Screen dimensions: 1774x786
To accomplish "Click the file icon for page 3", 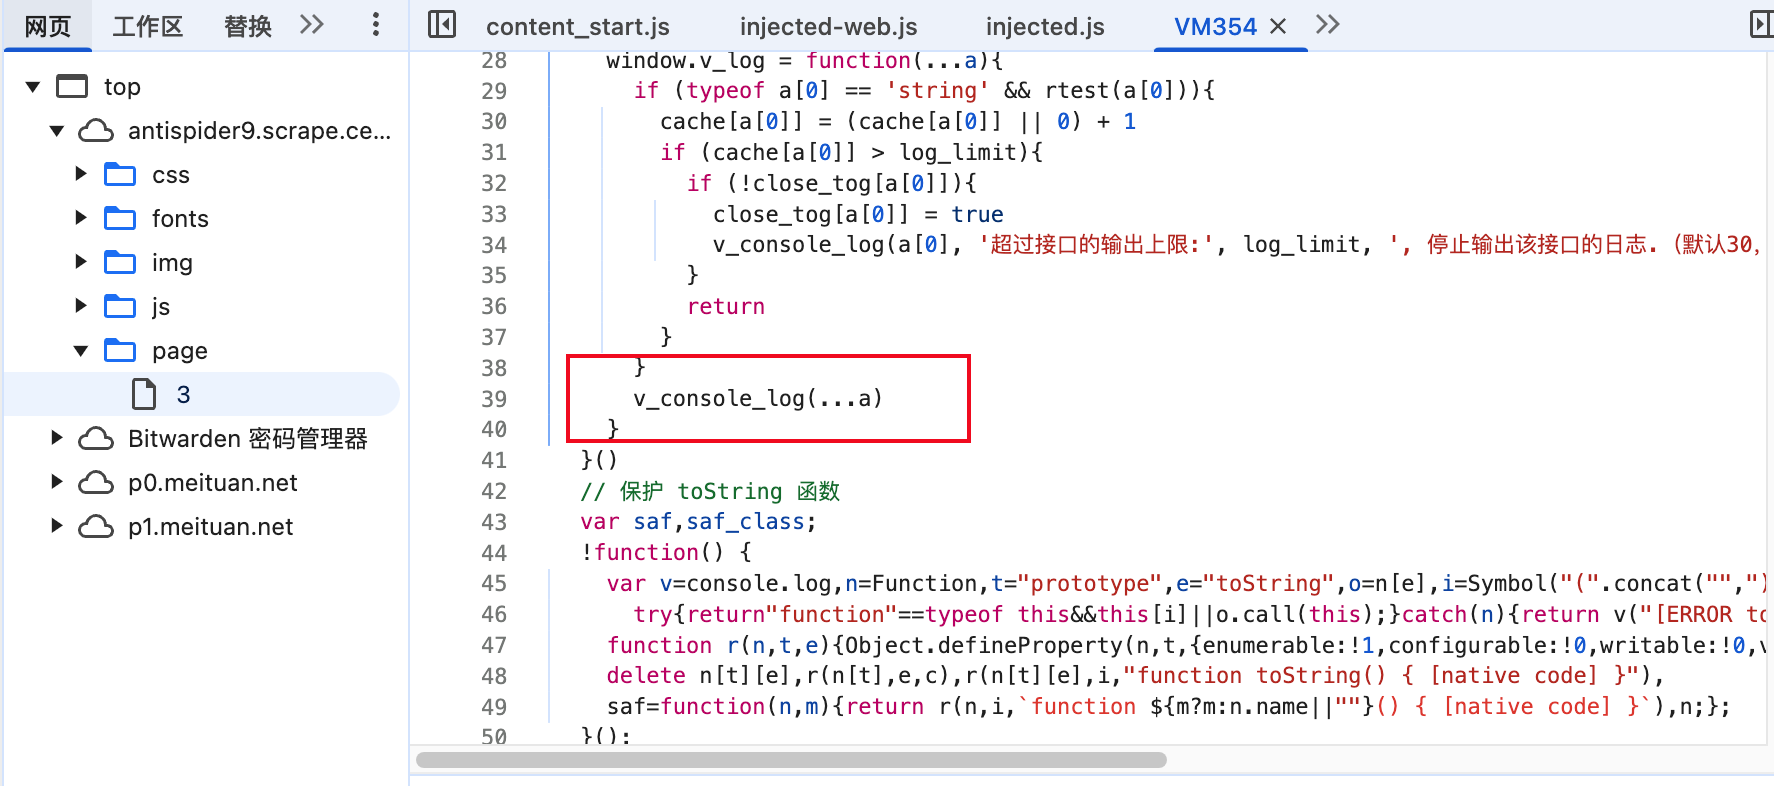I will [144, 395].
